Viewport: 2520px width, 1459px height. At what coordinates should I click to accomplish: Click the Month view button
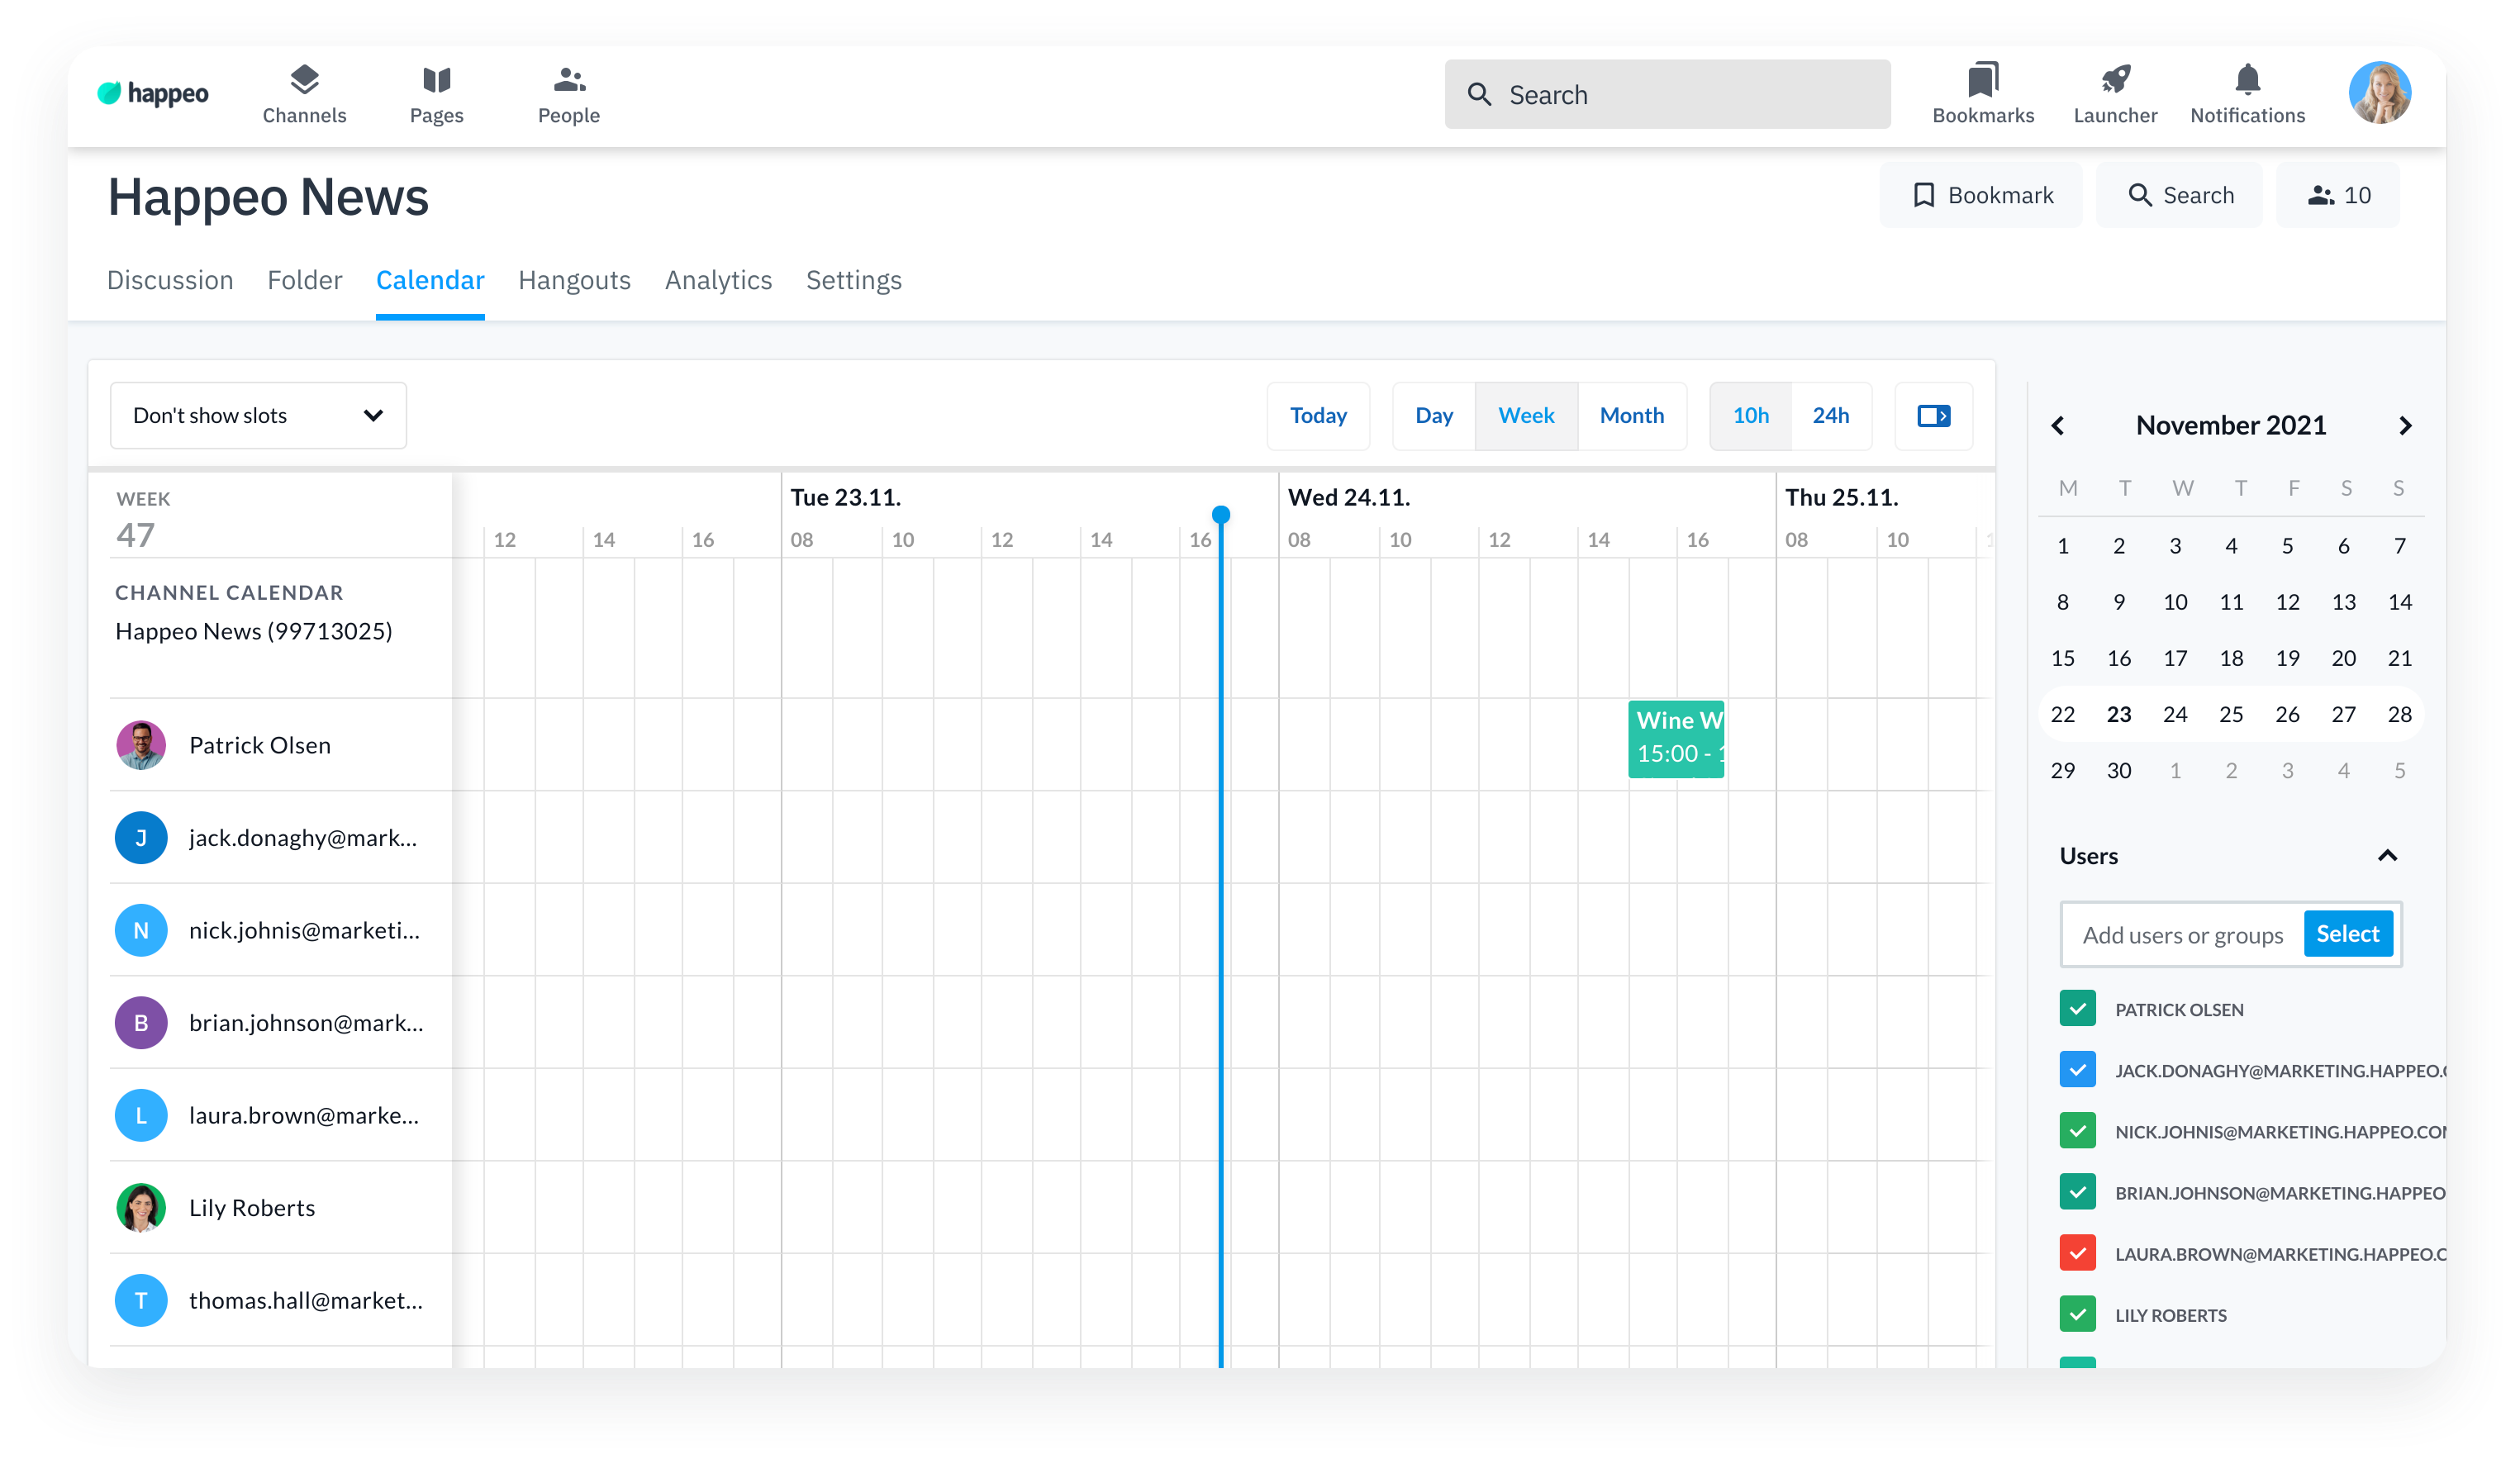tap(1631, 413)
